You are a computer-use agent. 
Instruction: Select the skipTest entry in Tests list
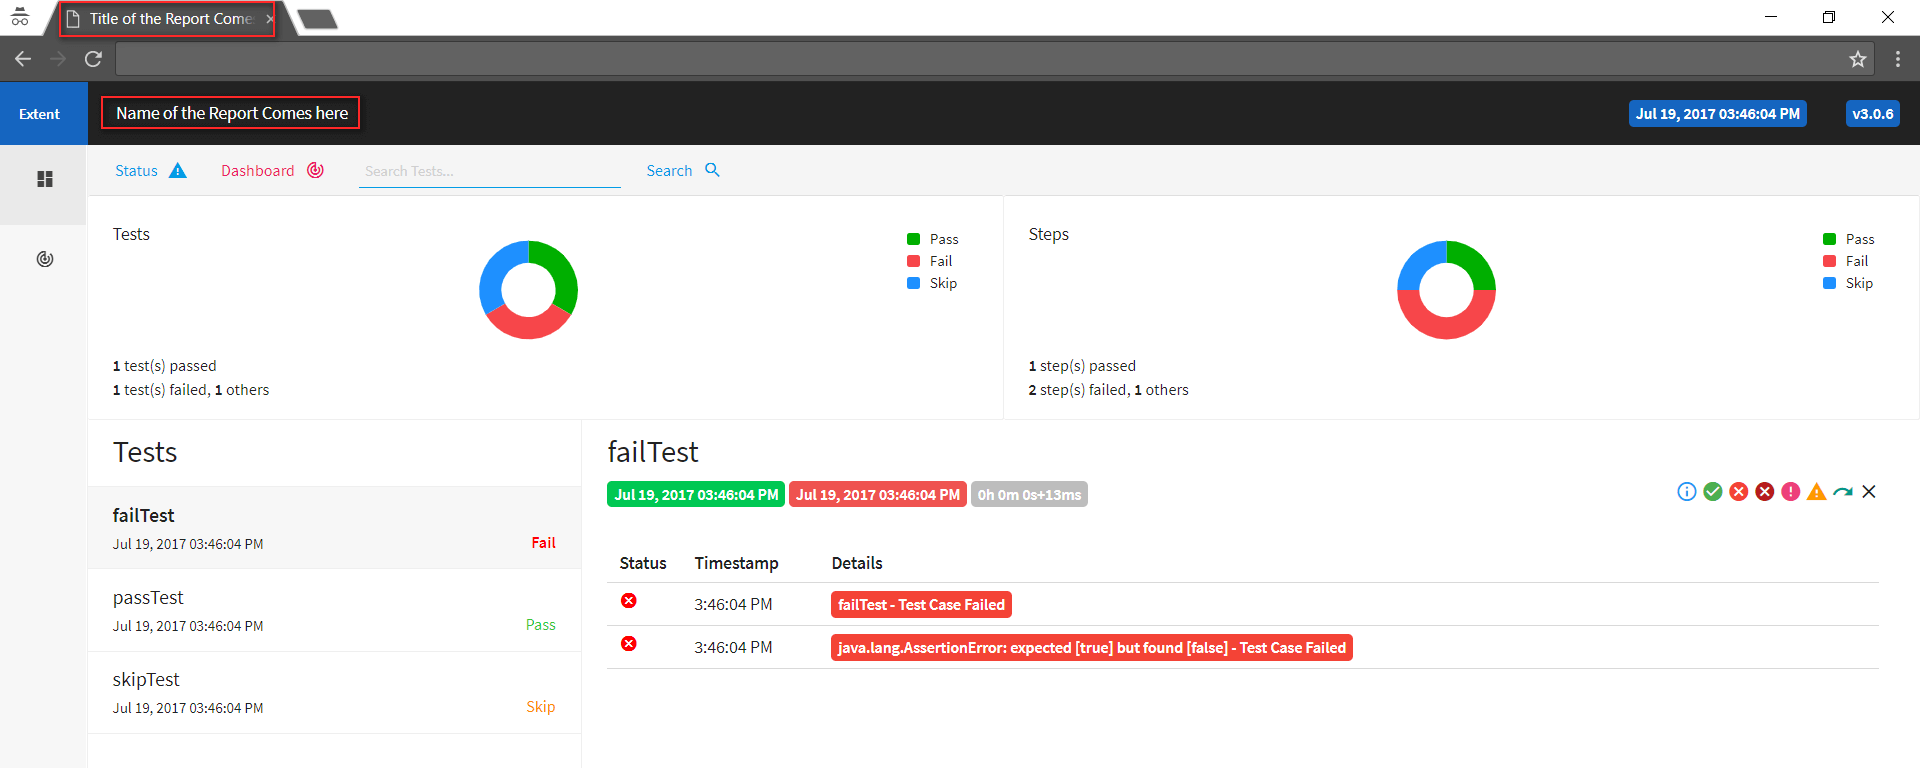tap(334, 692)
